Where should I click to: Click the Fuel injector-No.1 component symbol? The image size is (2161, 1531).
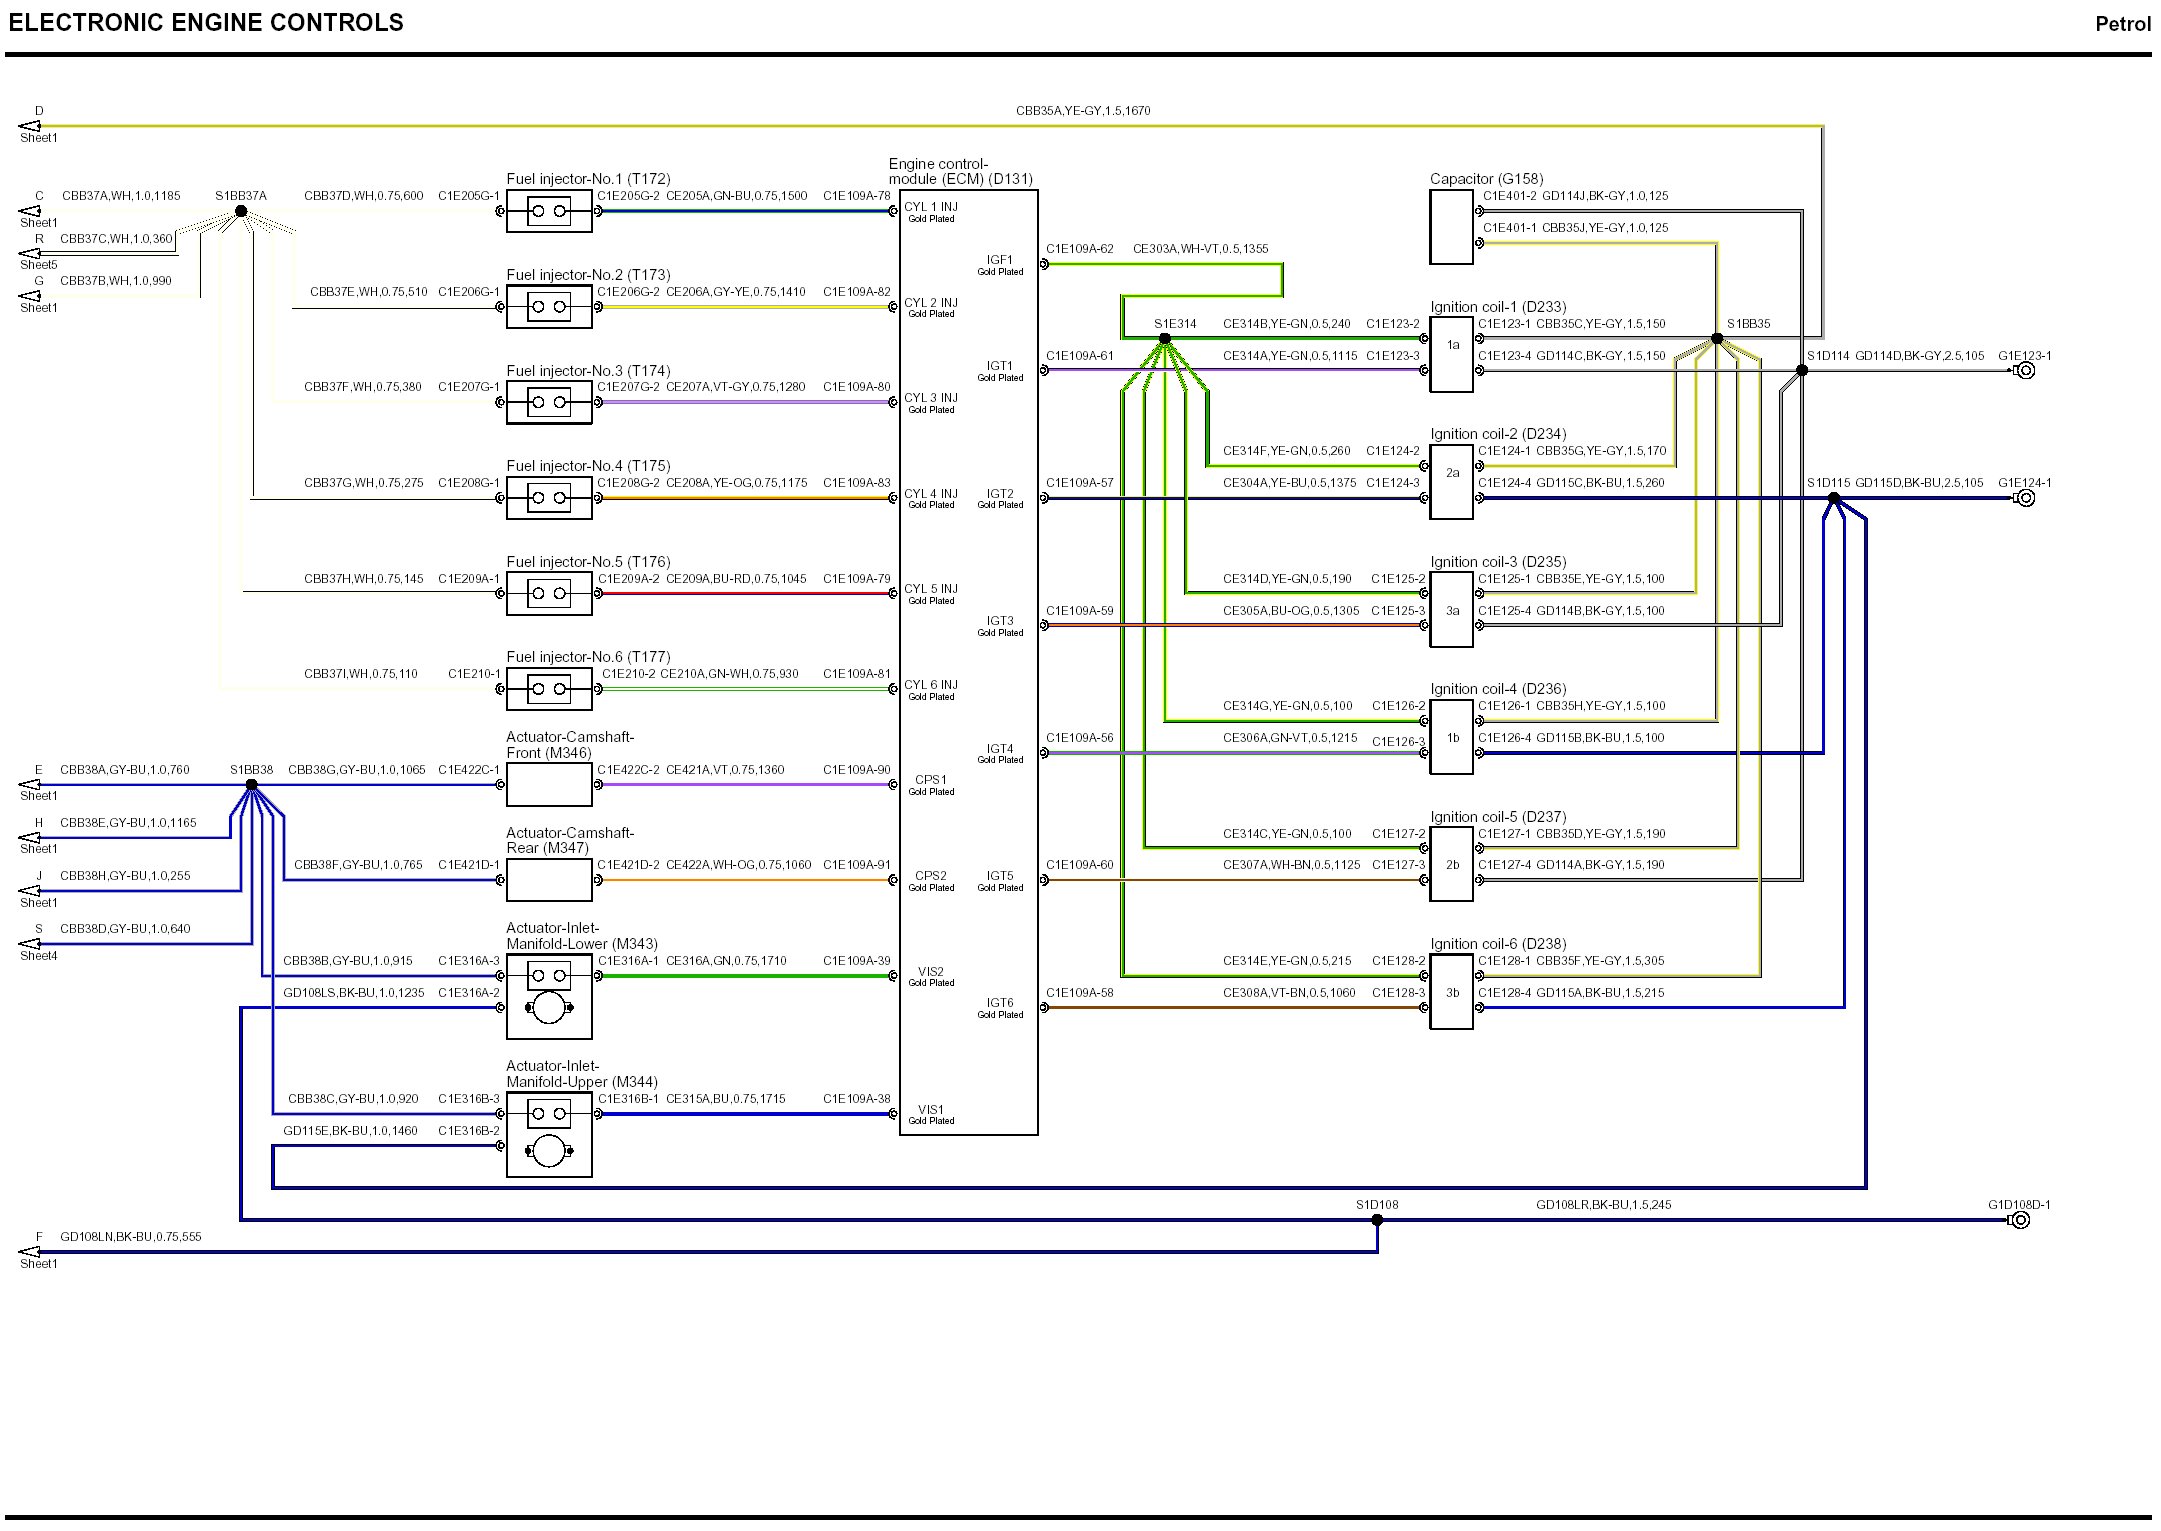(x=548, y=211)
